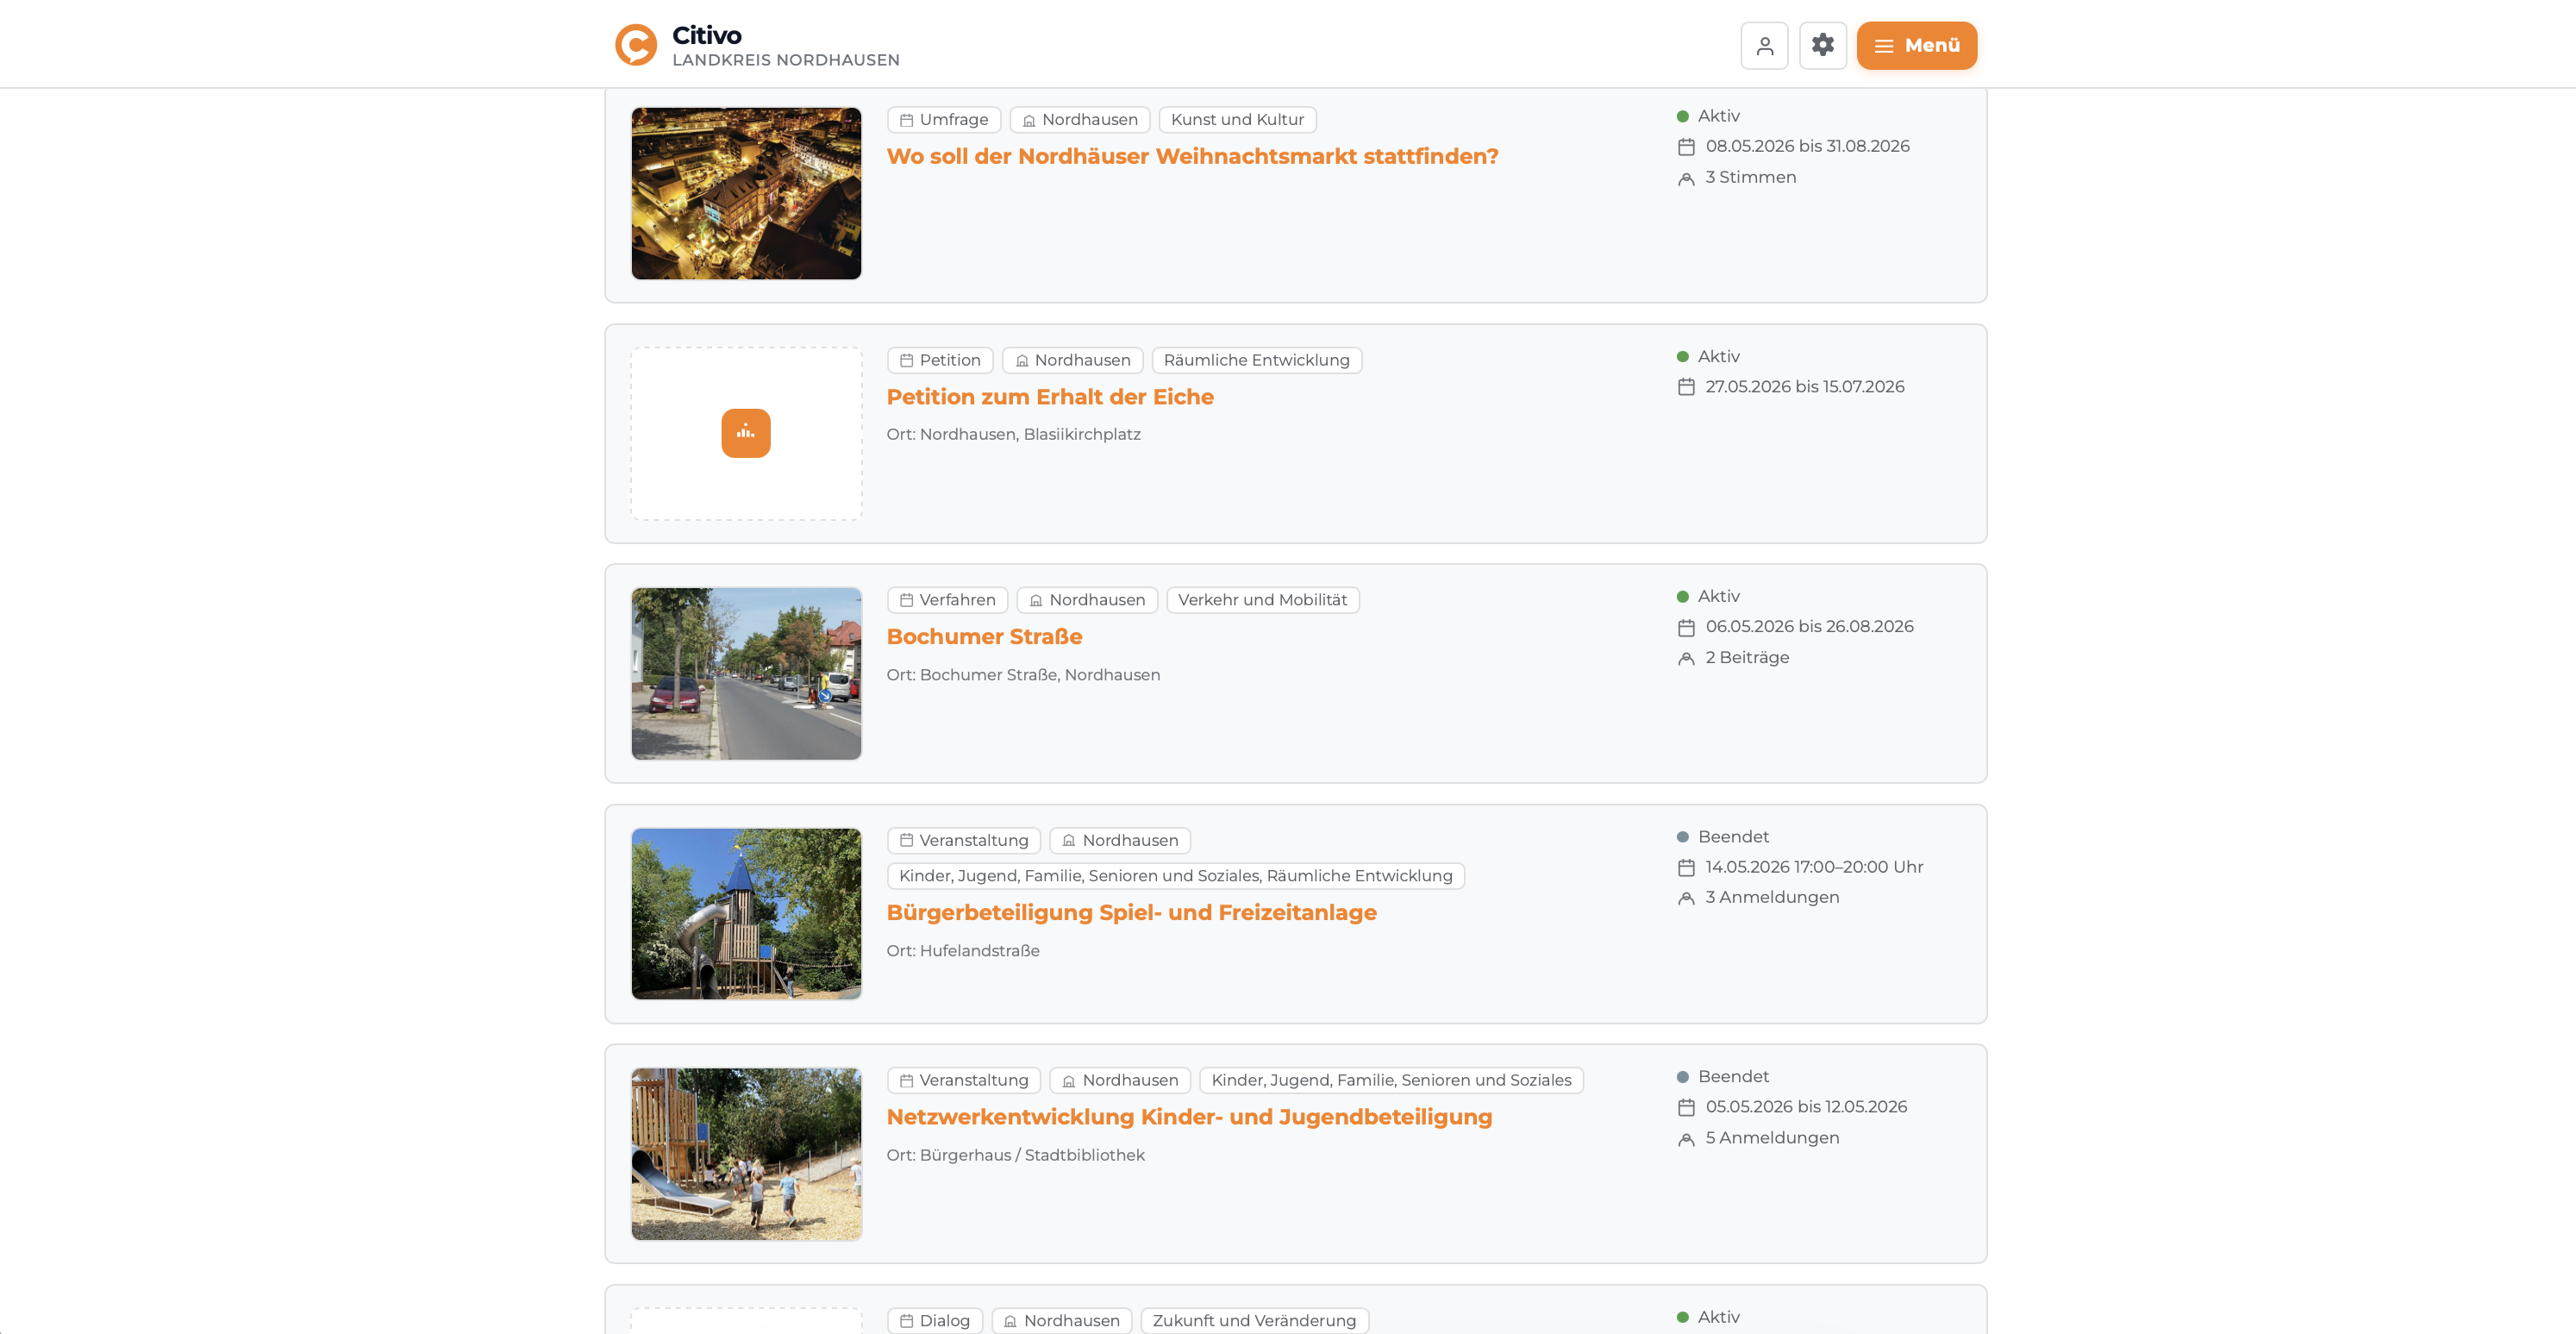
Task: Select Nordhausen tag in Bochumer Straße card
Action: click(x=1087, y=600)
